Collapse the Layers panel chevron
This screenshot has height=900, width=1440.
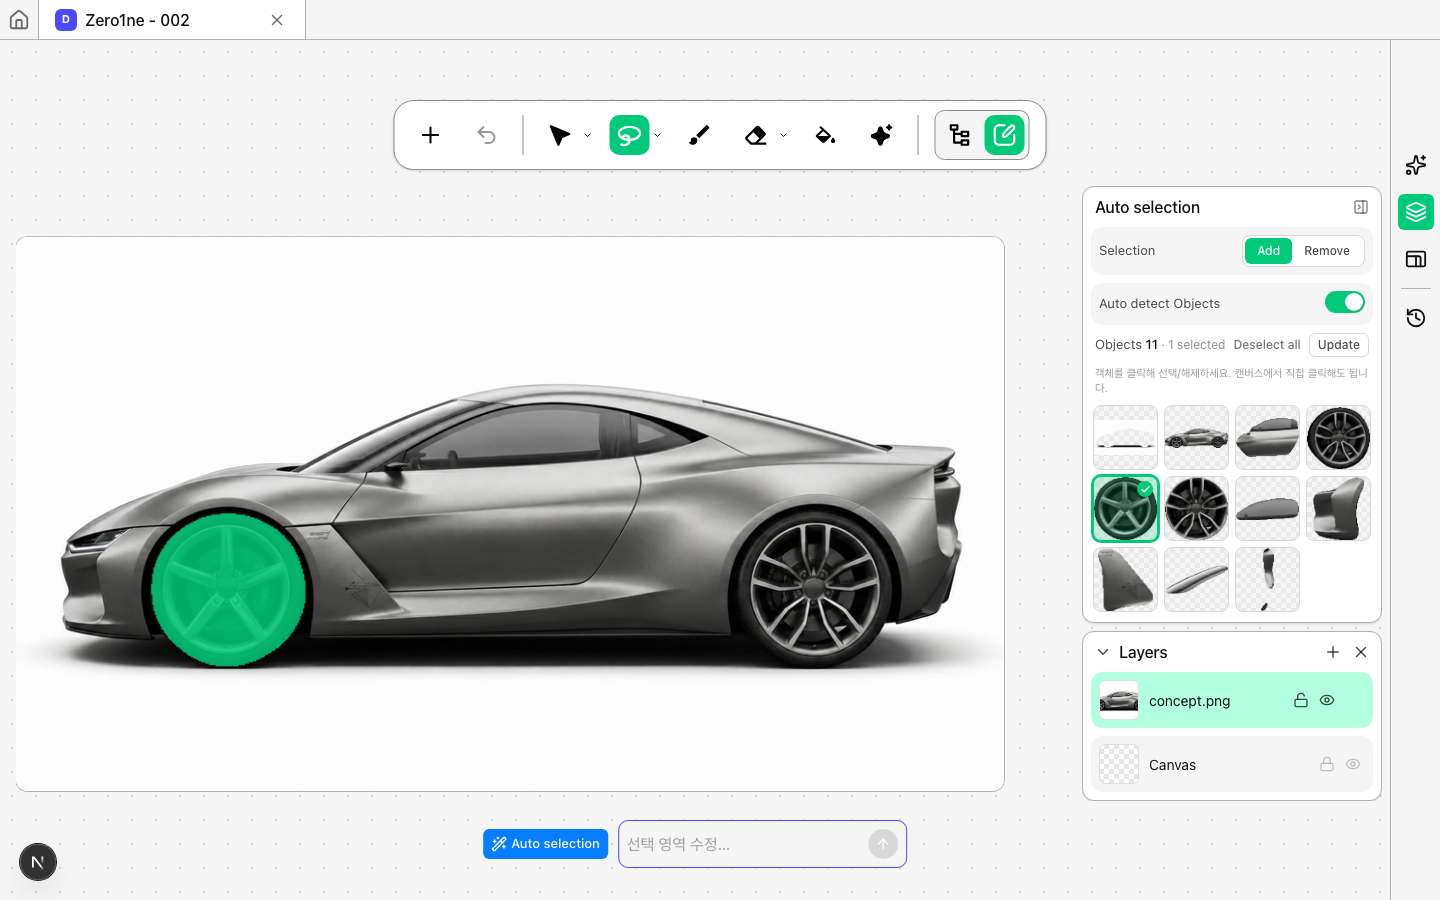[1103, 652]
